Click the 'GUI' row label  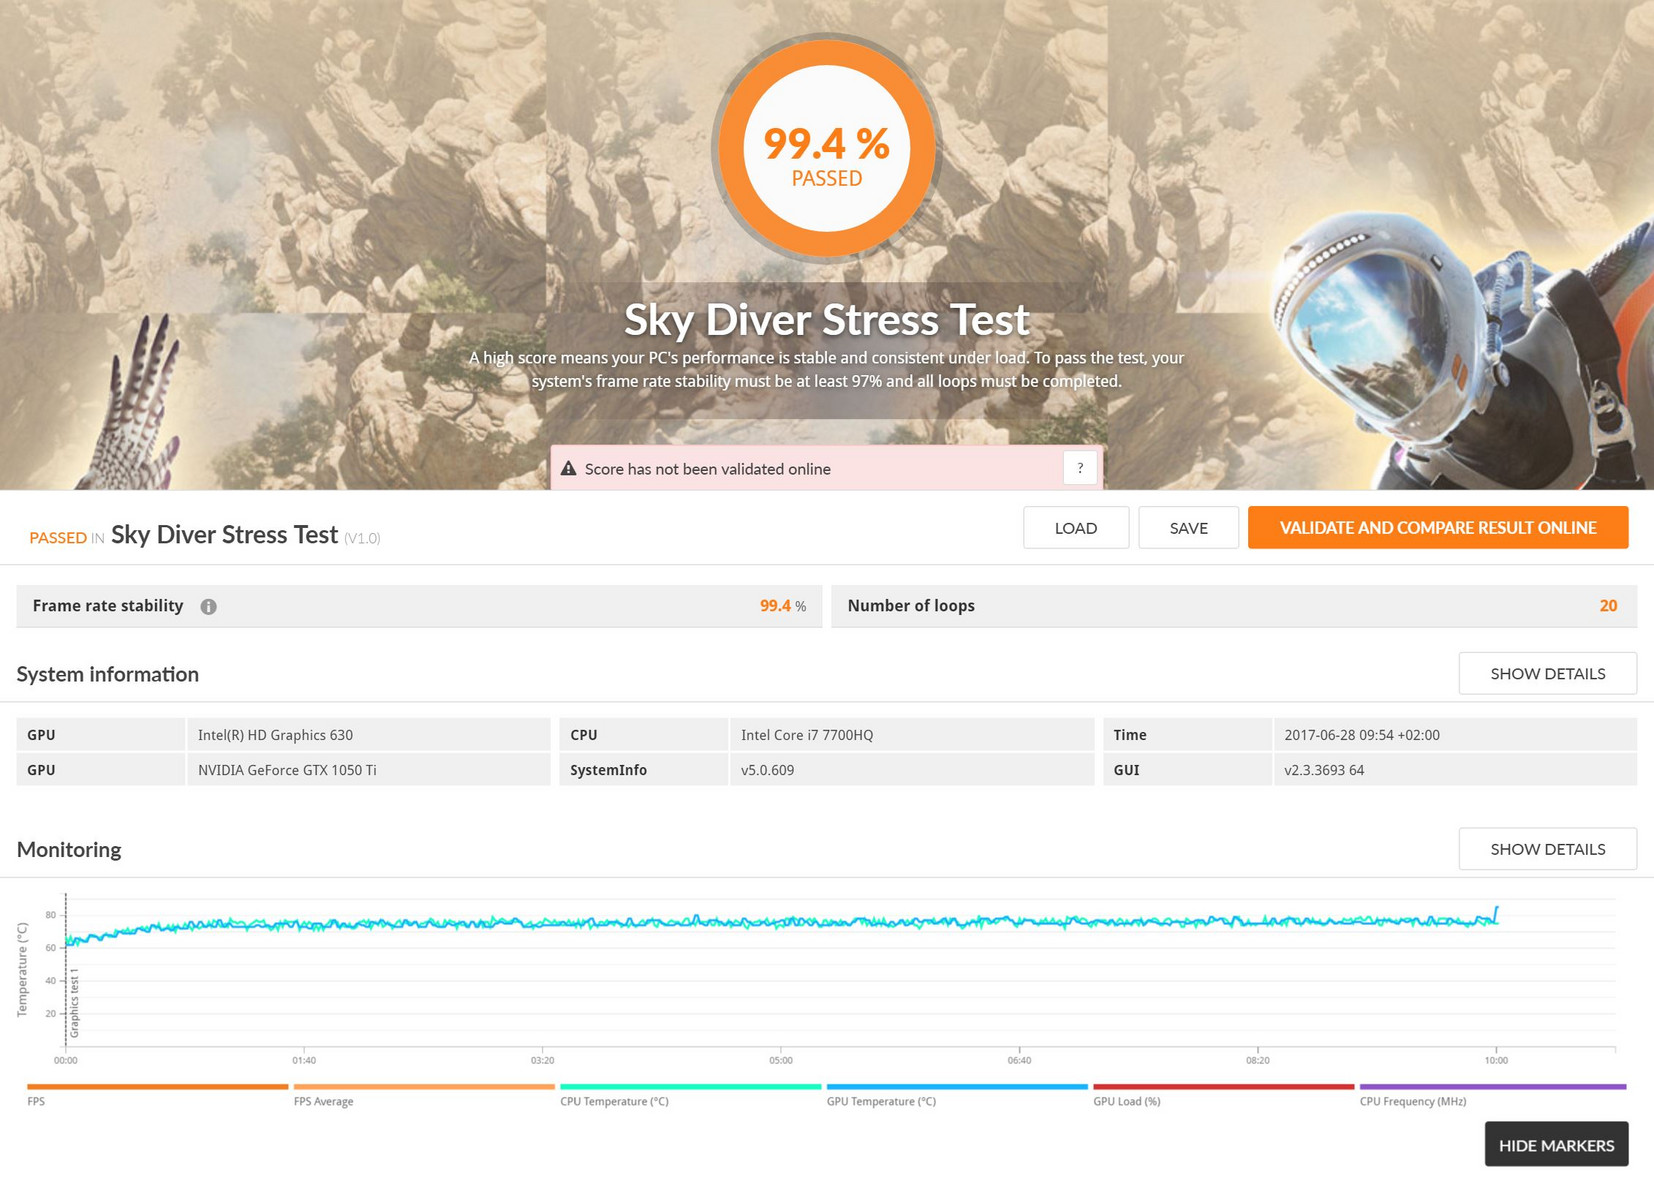click(x=1126, y=770)
